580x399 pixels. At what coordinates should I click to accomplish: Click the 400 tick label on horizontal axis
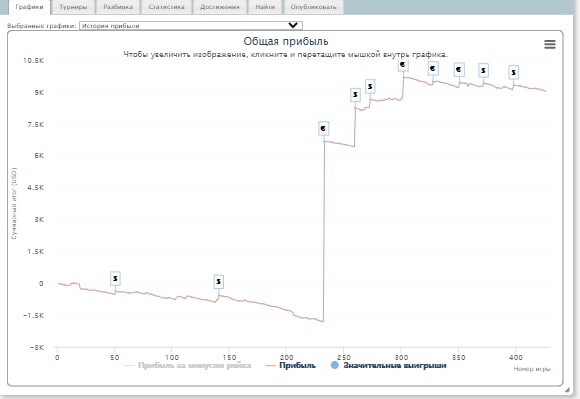point(516,357)
